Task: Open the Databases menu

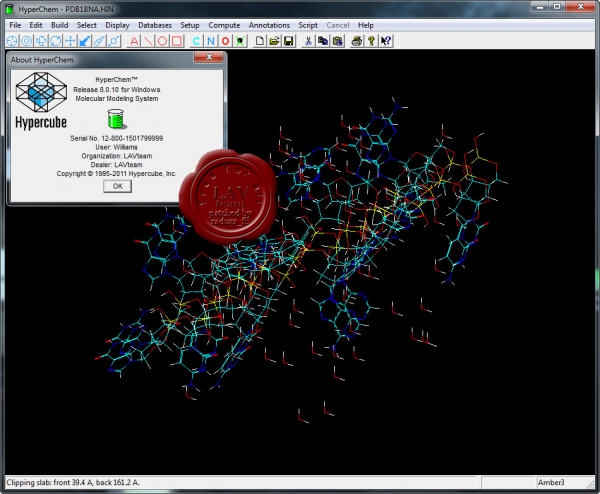Action: click(x=155, y=25)
